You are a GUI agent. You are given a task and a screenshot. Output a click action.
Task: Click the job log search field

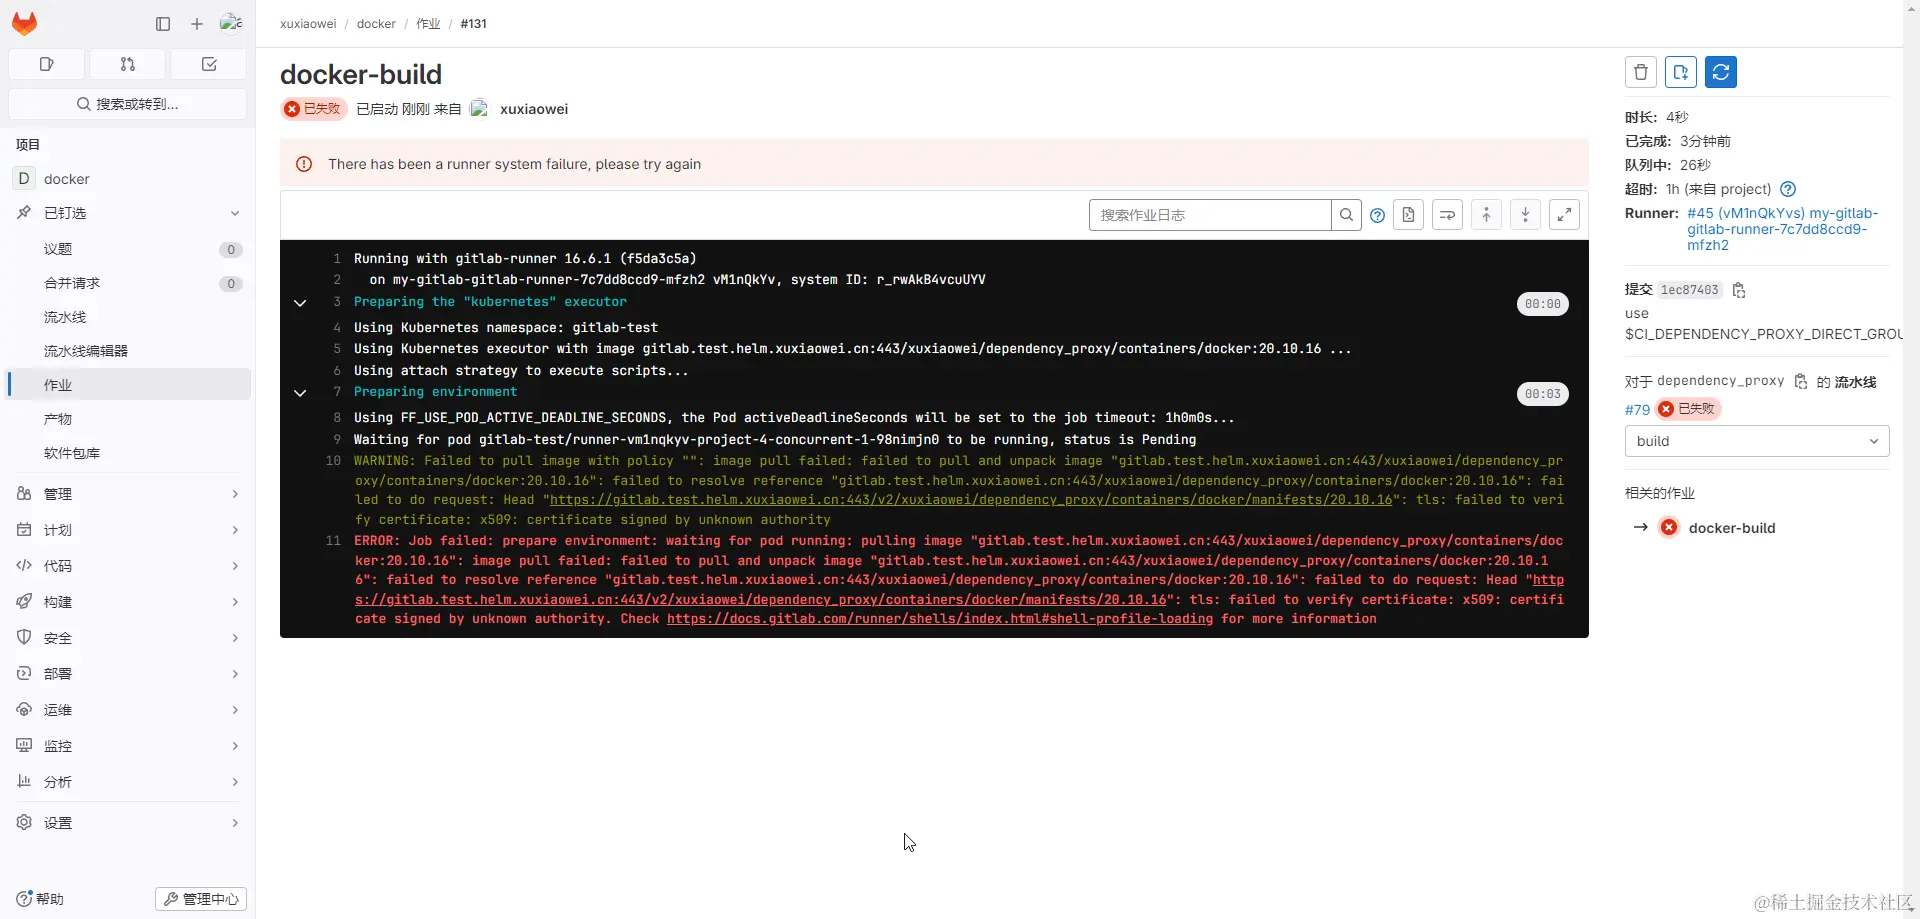[x=1210, y=215]
